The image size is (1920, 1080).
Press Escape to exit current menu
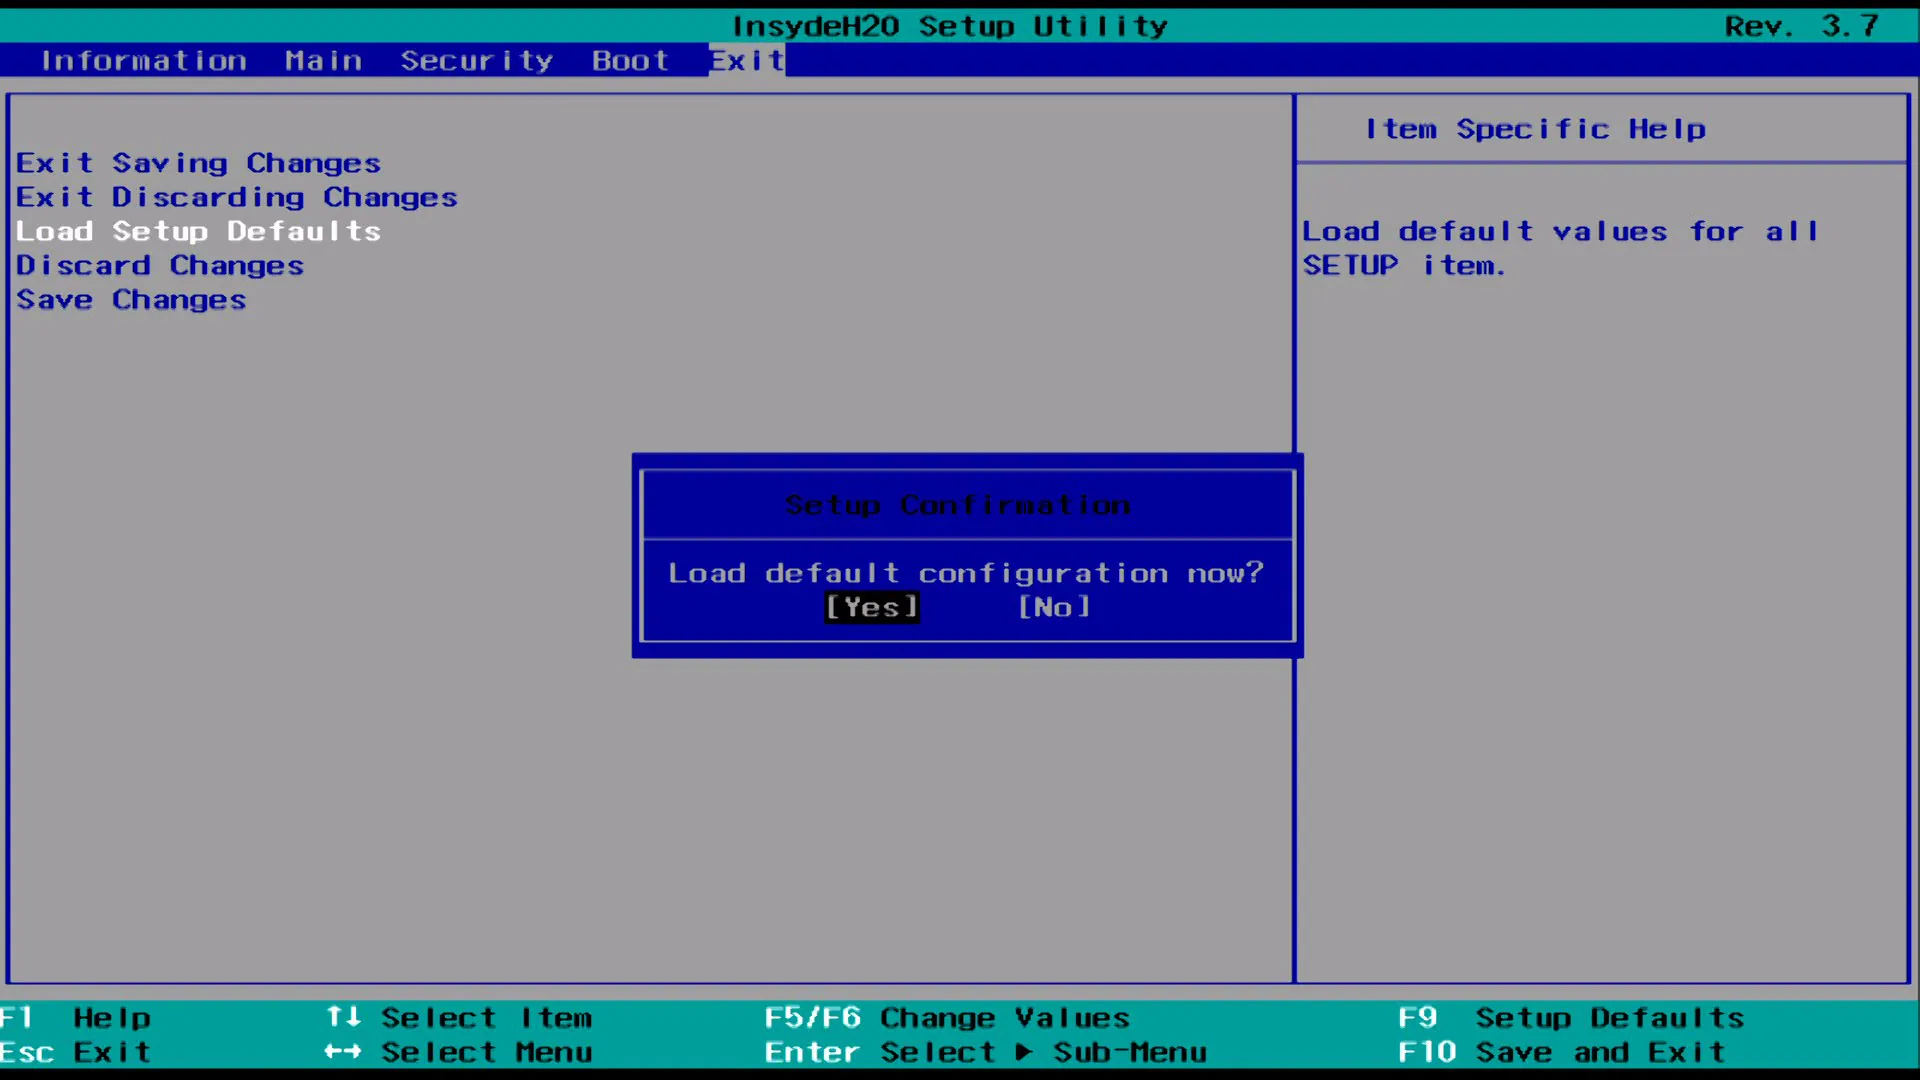[x=76, y=1051]
